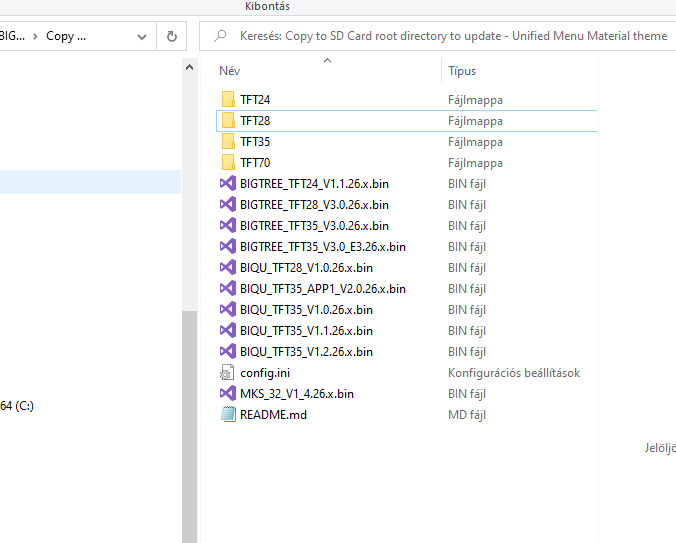Click the navigation pane scrollbar thumb

click(x=189, y=427)
